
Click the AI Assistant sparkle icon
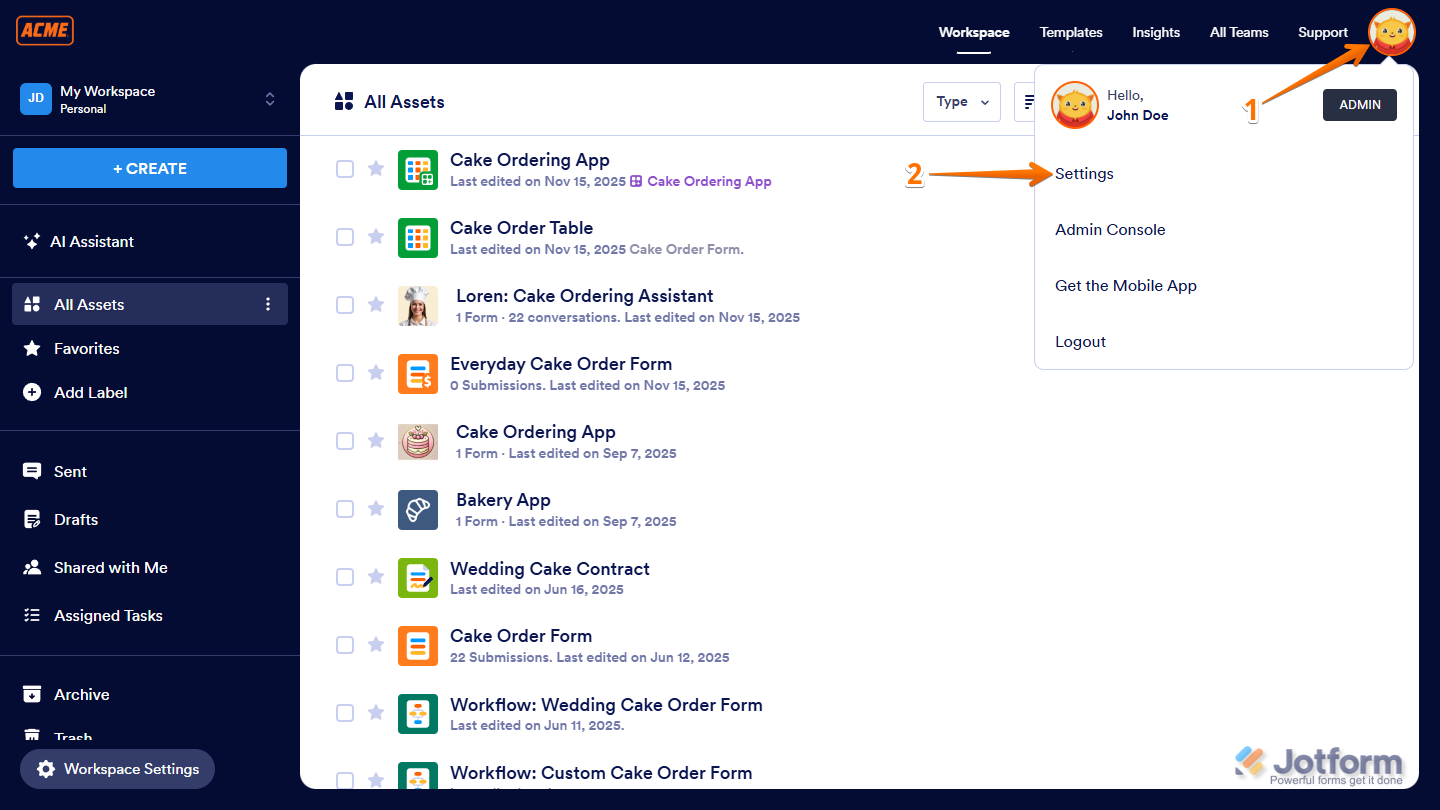[x=32, y=241]
